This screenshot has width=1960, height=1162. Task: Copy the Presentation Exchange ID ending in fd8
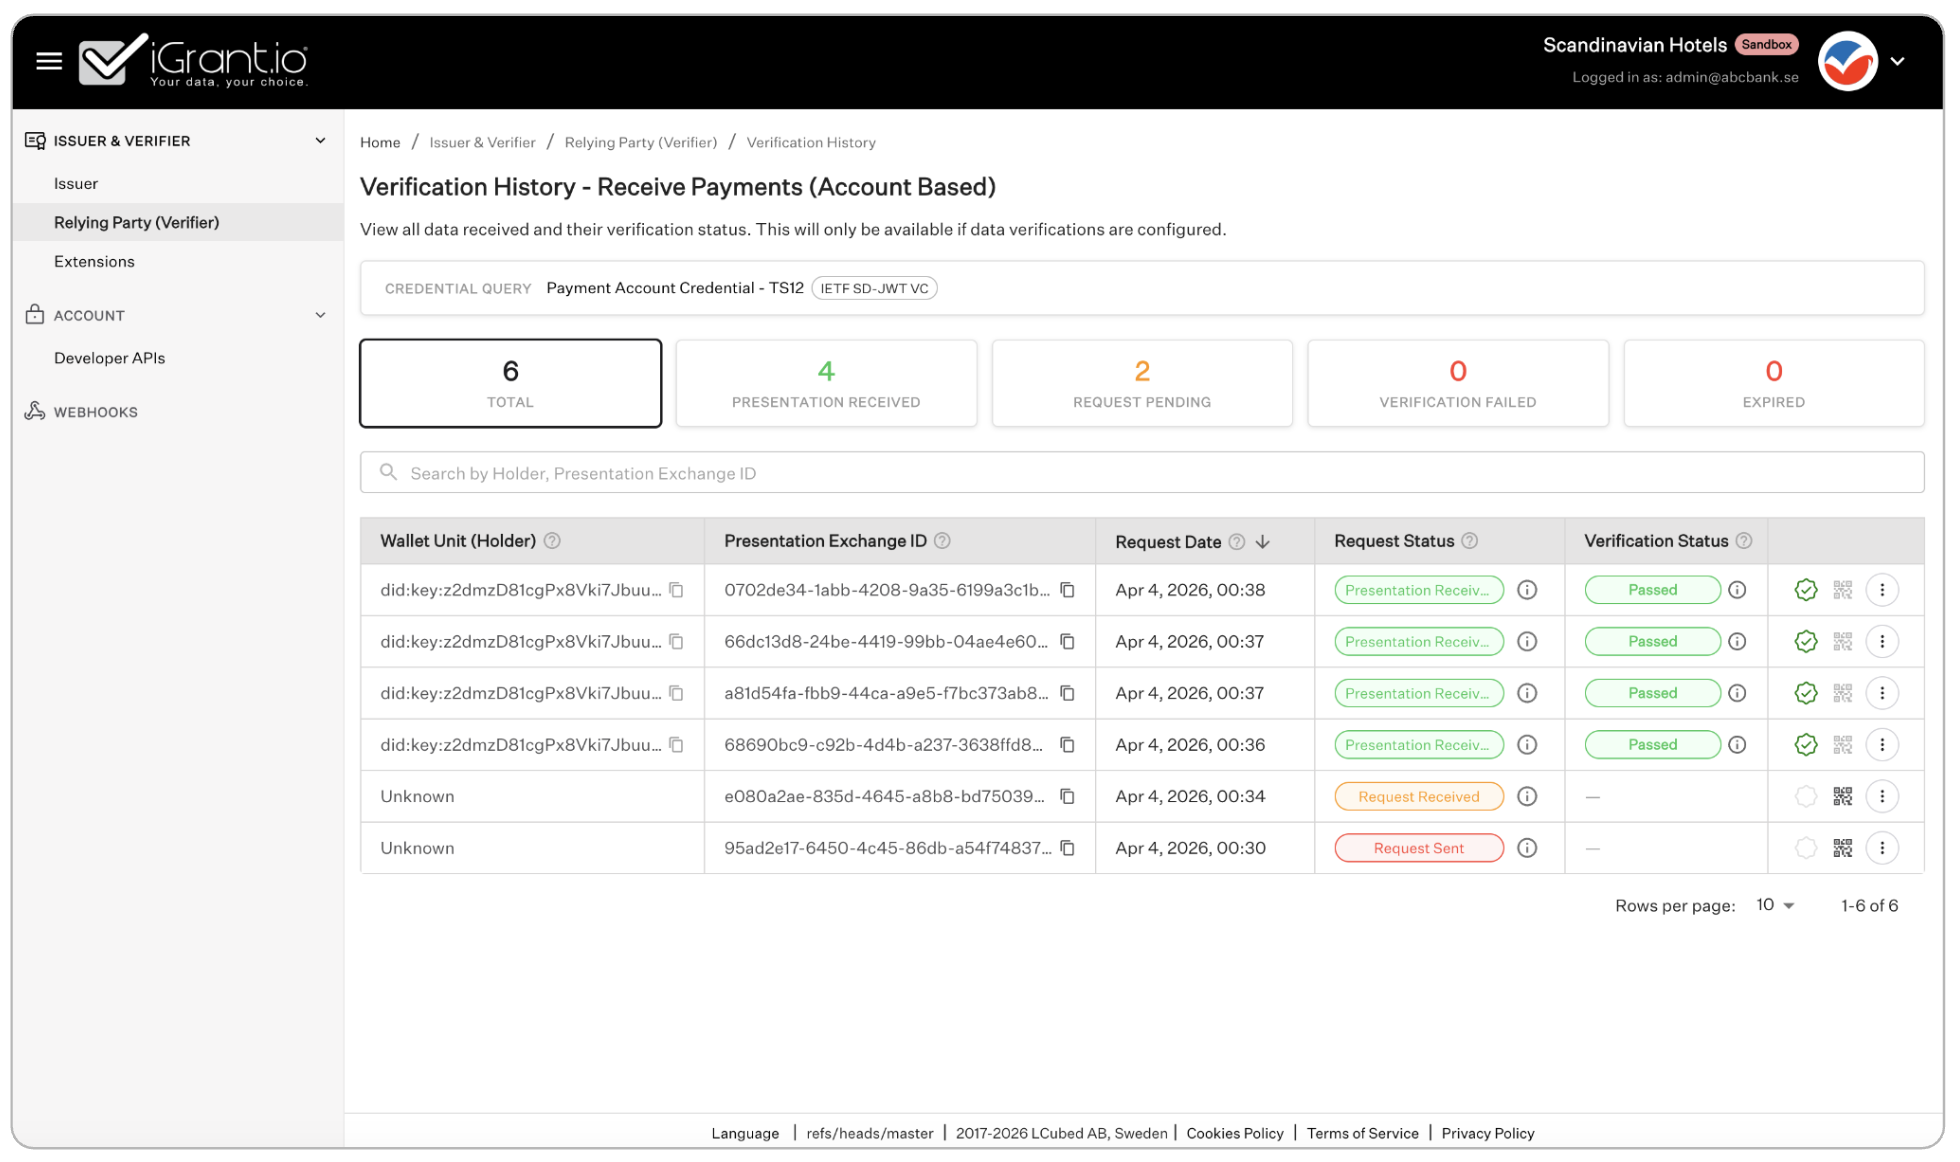click(x=1067, y=744)
